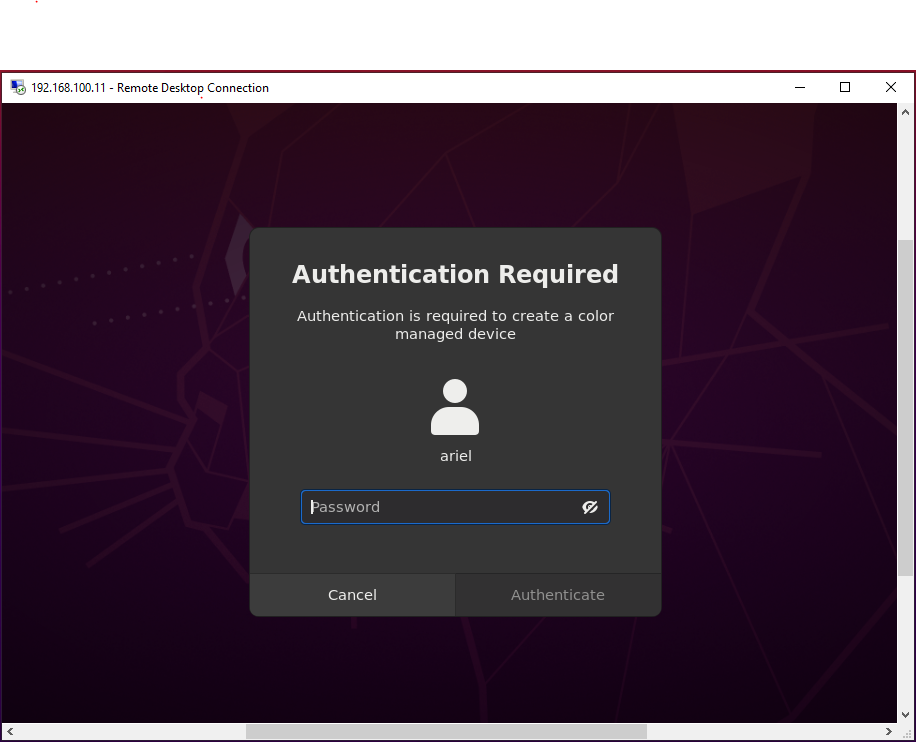
Task: Click the Remote Desktop Connection title icon
Action: click(x=18, y=88)
